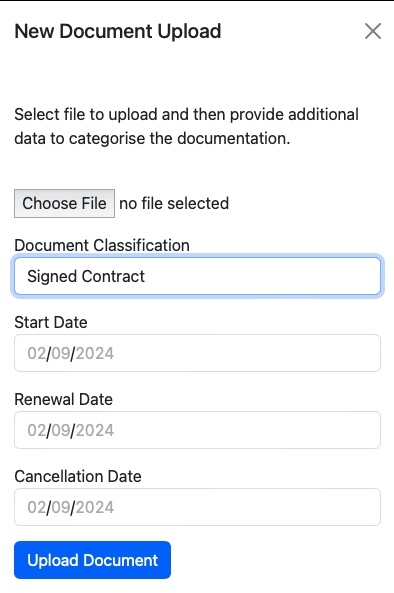Click the 'no file selected' text

(174, 203)
